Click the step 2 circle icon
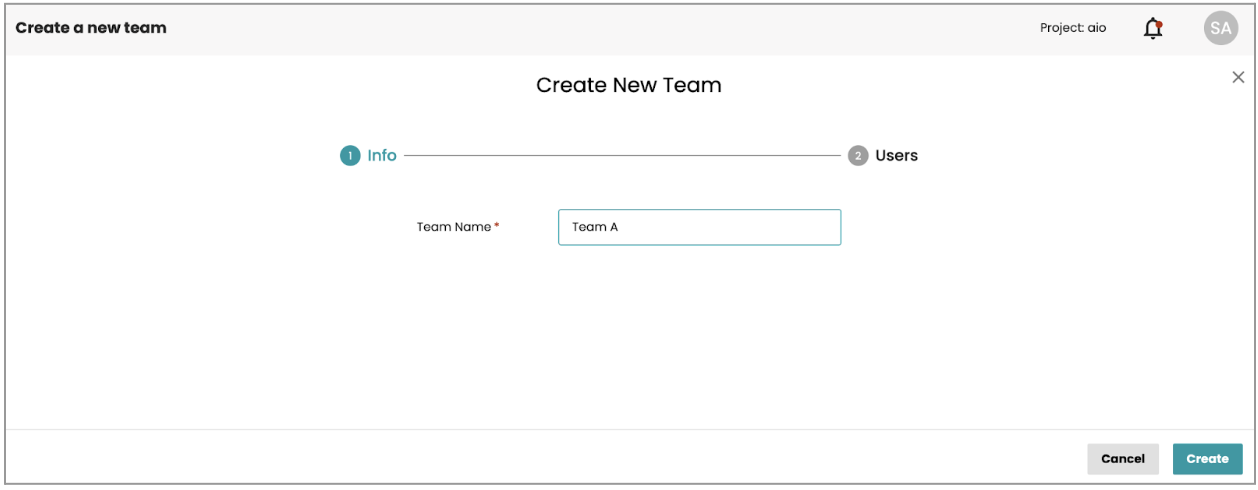 [858, 156]
